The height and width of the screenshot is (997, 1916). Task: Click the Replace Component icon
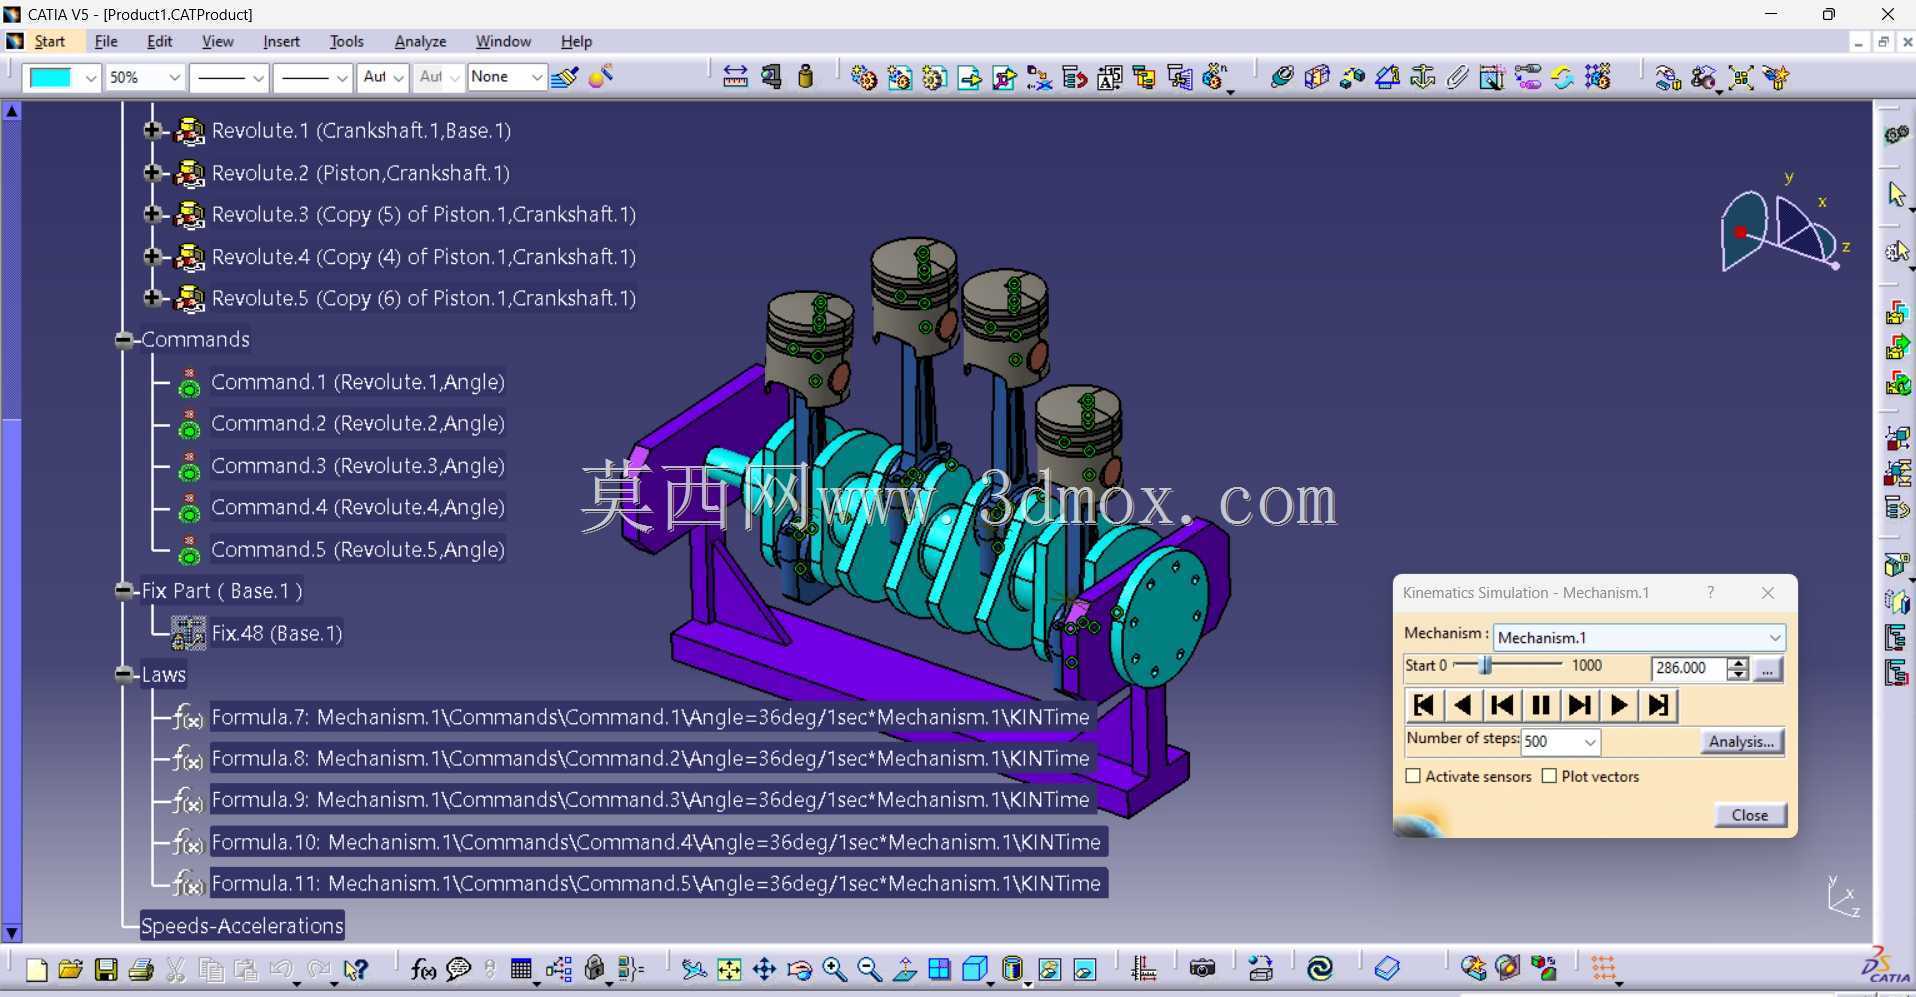[x=1039, y=77]
